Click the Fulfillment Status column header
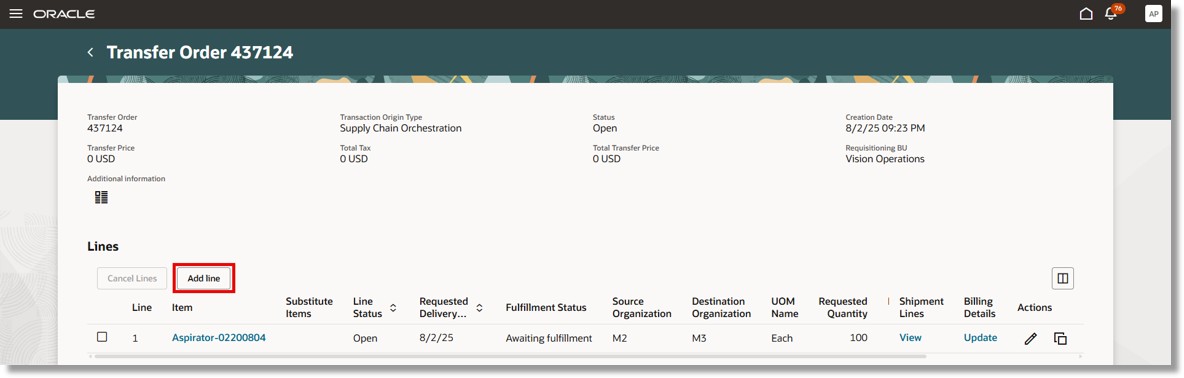The width and height of the screenshot is (1184, 378). (x=546, y=308)
